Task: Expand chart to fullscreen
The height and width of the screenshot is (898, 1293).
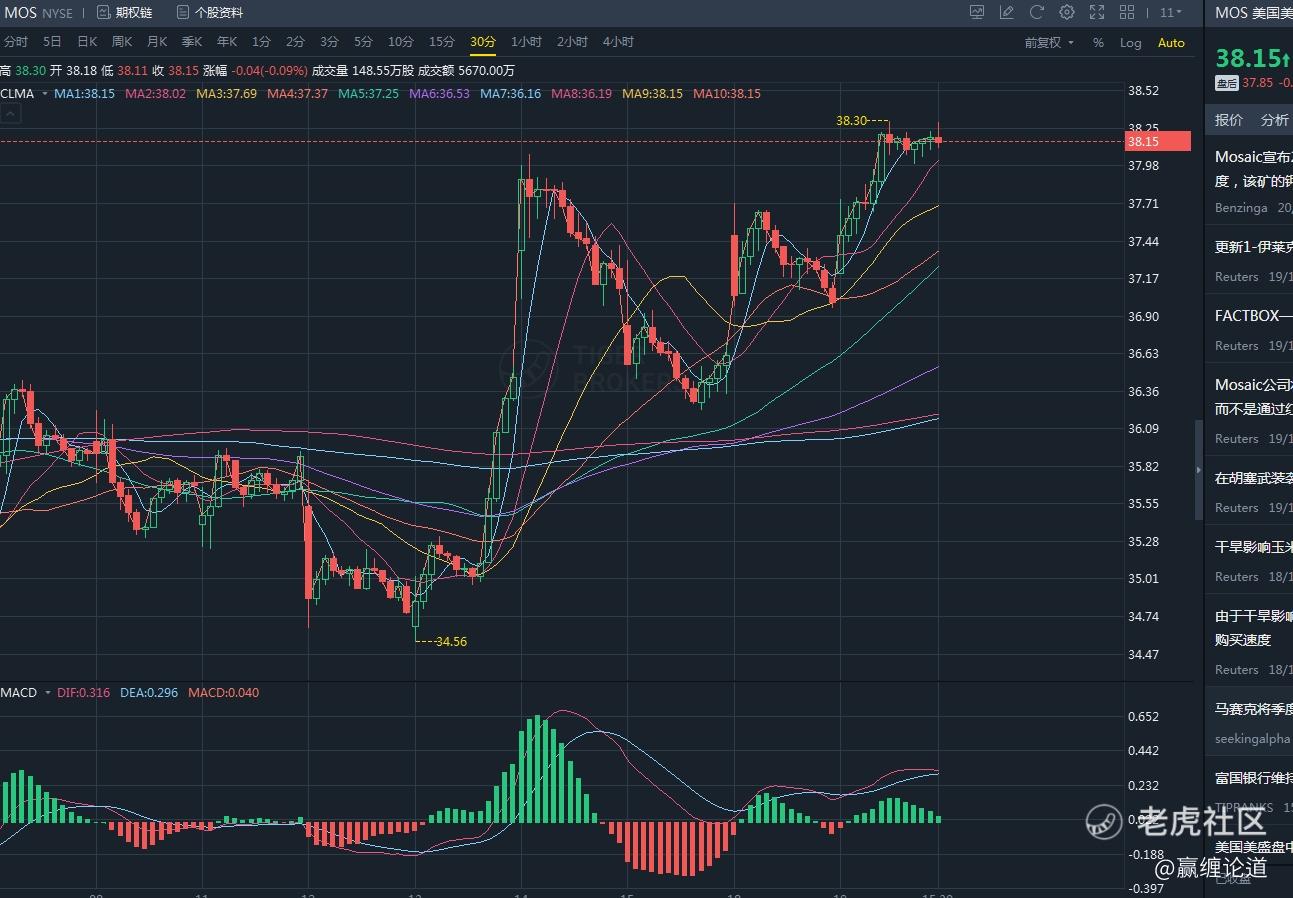Action: (1097, 13)
